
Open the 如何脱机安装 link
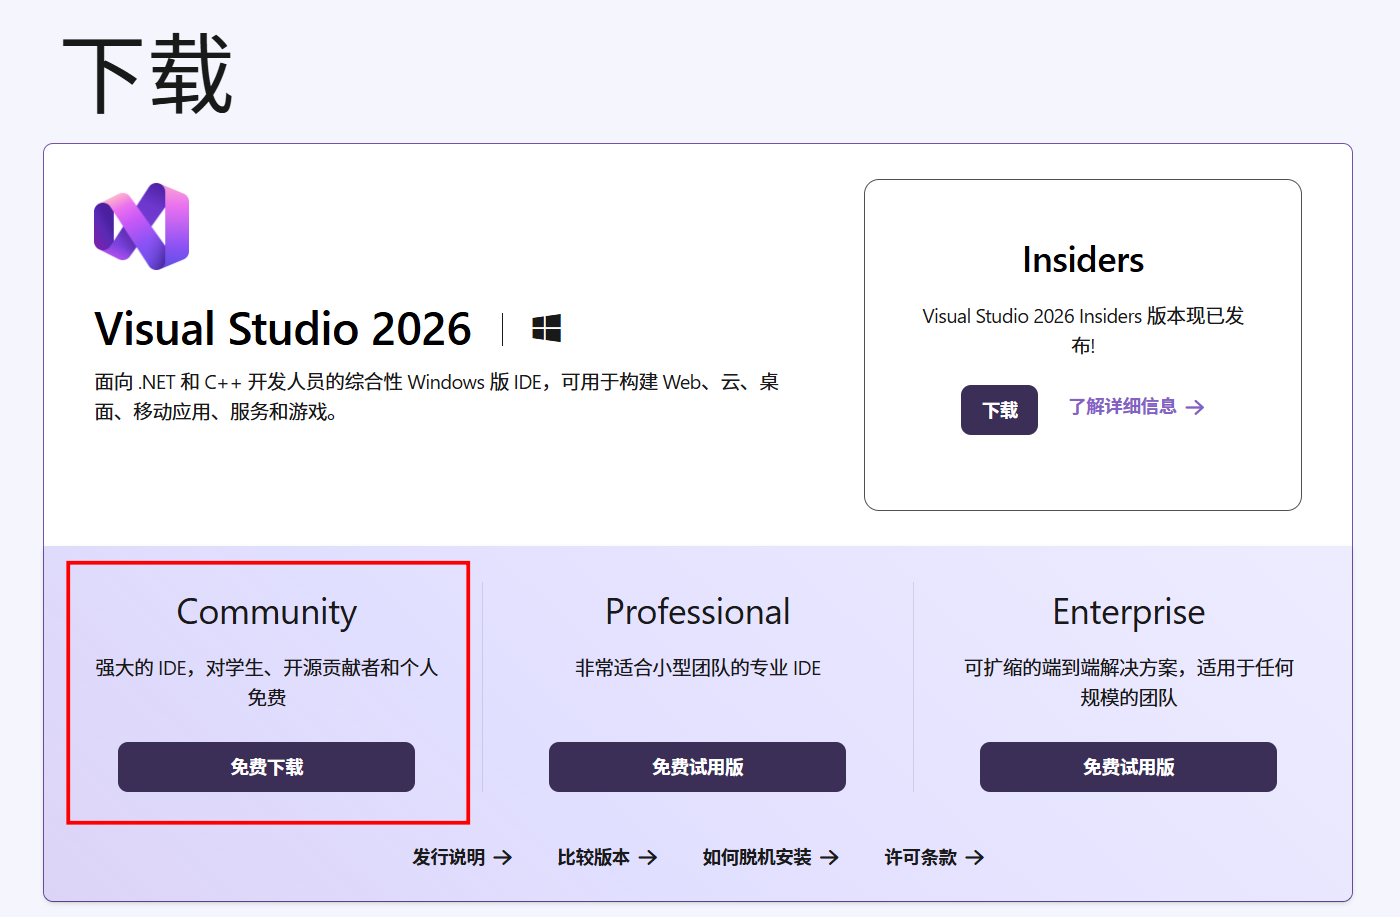click(x=757, y=857)
